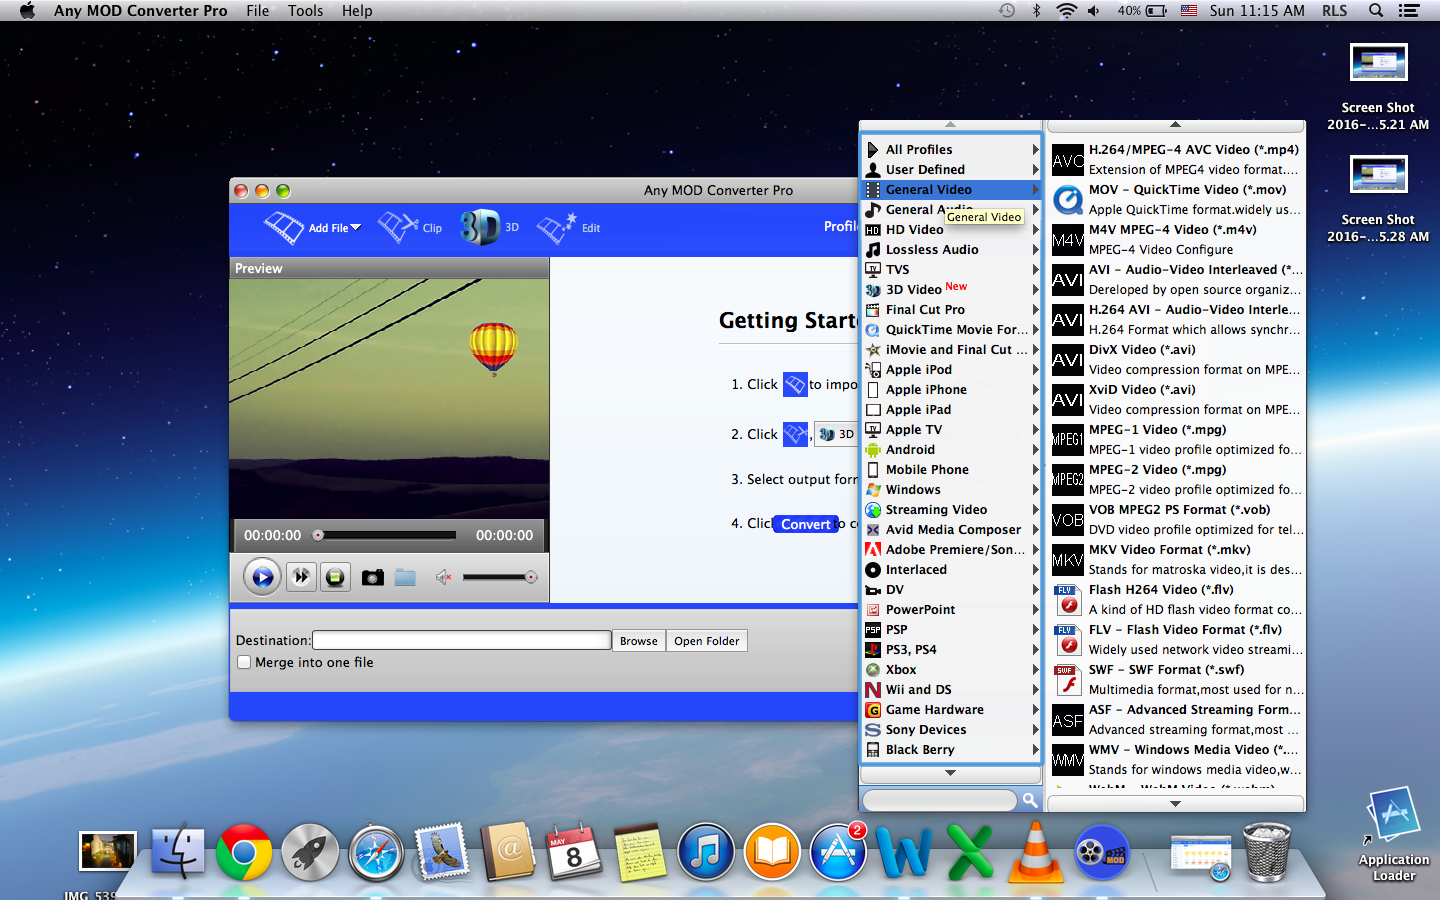The image size is (1440, 900).
Task: Click the 3D button in step 2
Action: click(836, 434)
